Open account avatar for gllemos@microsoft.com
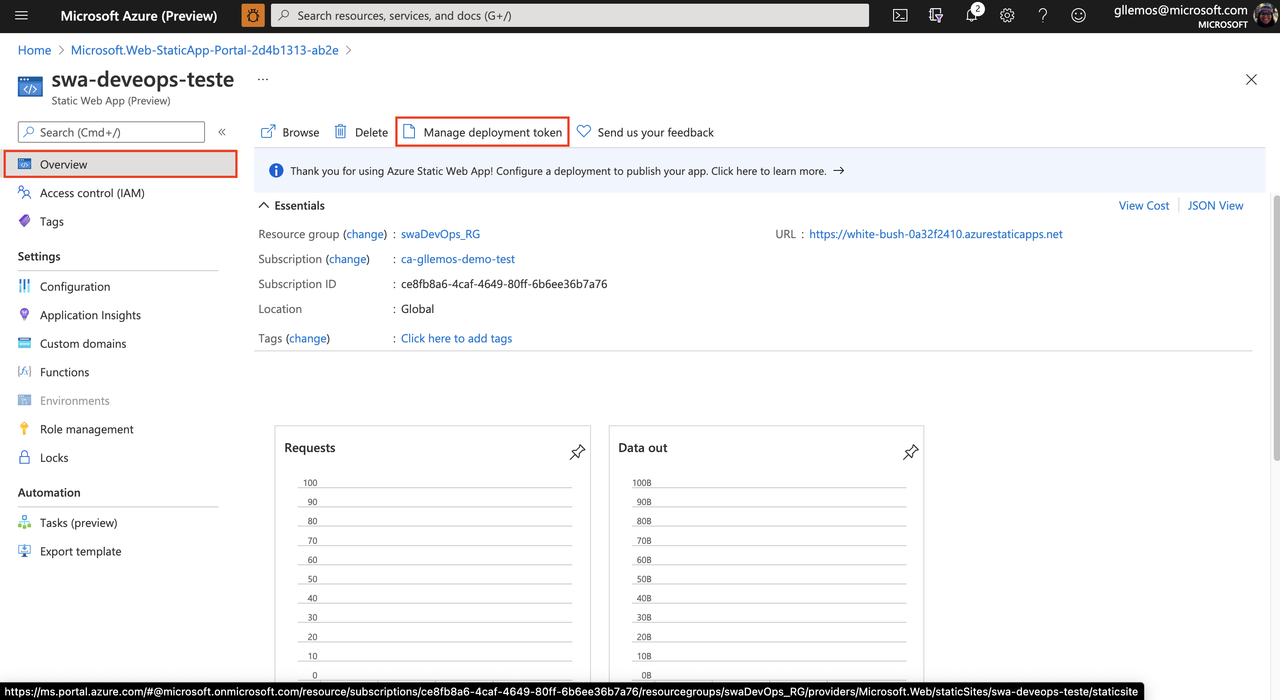 coord(1266,16)
